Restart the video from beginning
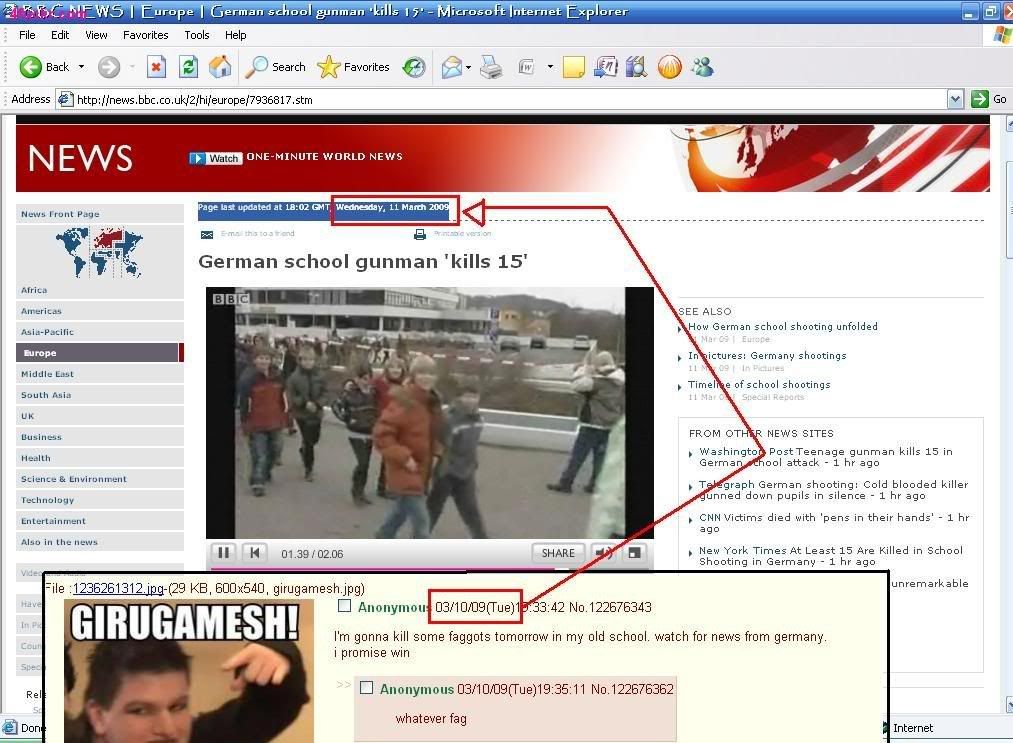Image resolution: width=1013 pixels, height=743 pixels. coord(254,552)
